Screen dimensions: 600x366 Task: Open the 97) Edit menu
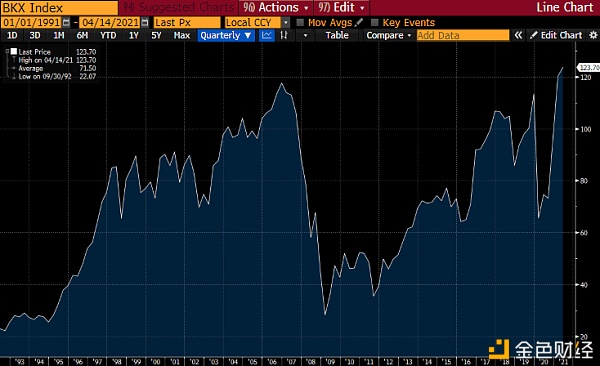tap(341, 7)
